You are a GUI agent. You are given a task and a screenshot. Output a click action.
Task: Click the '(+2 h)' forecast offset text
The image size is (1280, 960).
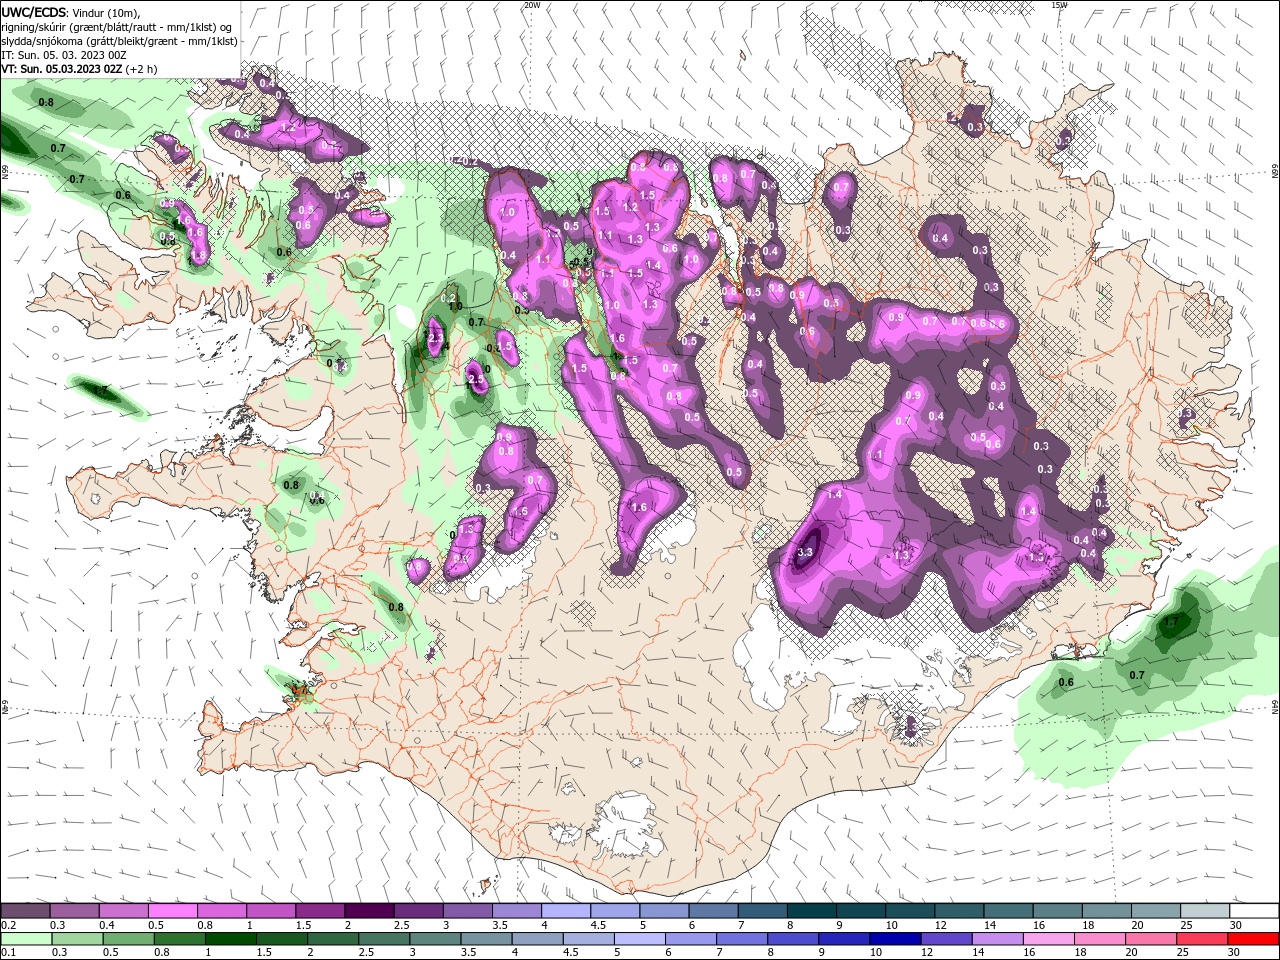[x=141, y=69]
